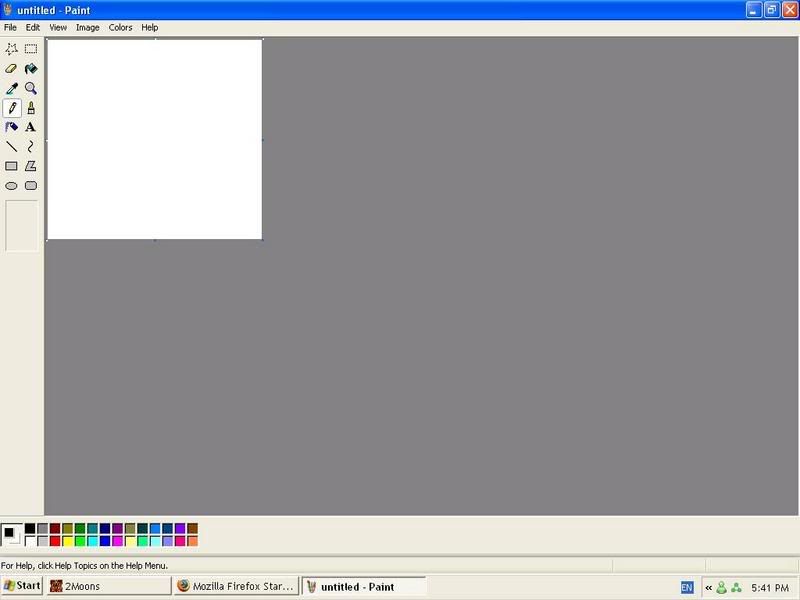Pick the Rounded Rectangle tool

(31, 185)
